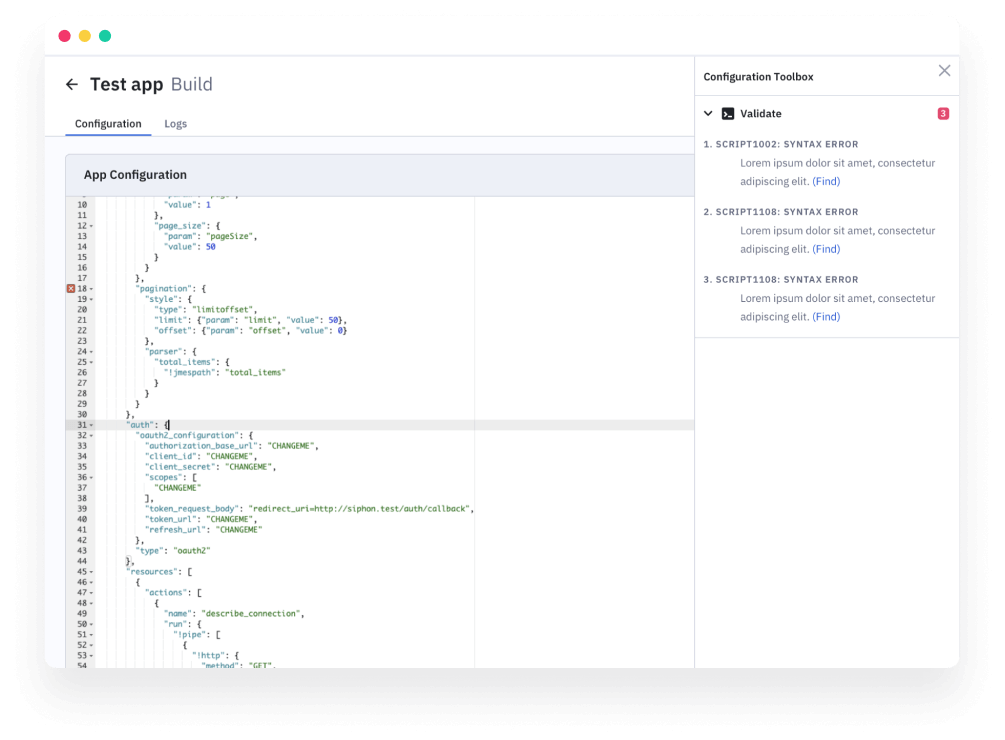Click the 1. SCRIPT1002: SYNTAX ERROR heading
The image size is (1005, 740).
pyautogui.click(x=781, y=144)
